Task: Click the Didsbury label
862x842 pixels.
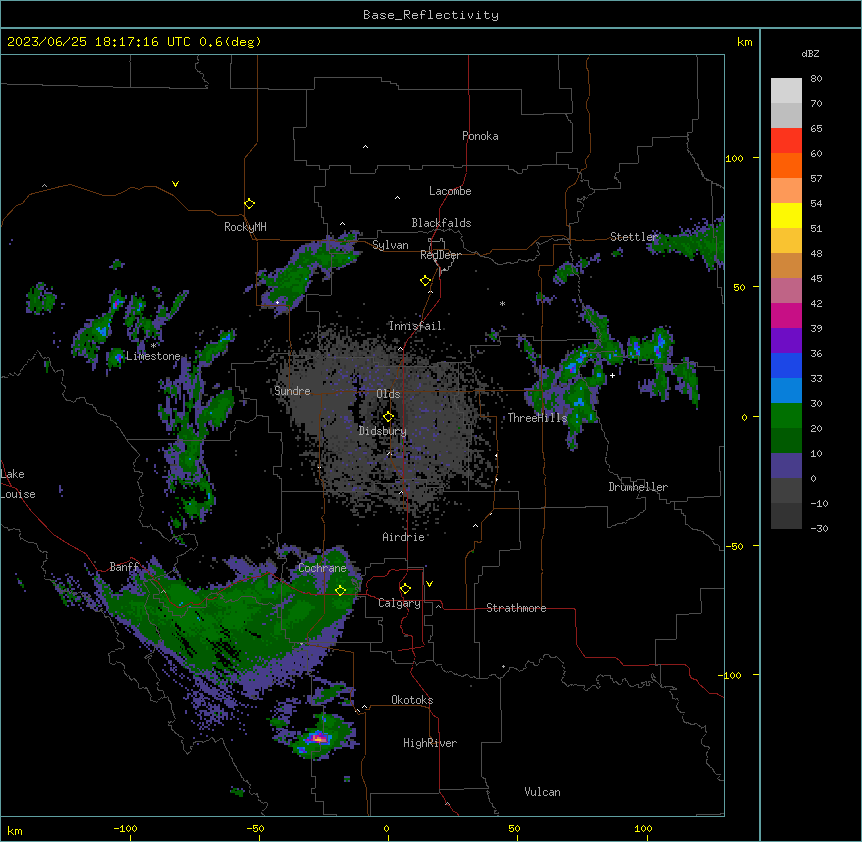Action: click(x=383, y=431)
